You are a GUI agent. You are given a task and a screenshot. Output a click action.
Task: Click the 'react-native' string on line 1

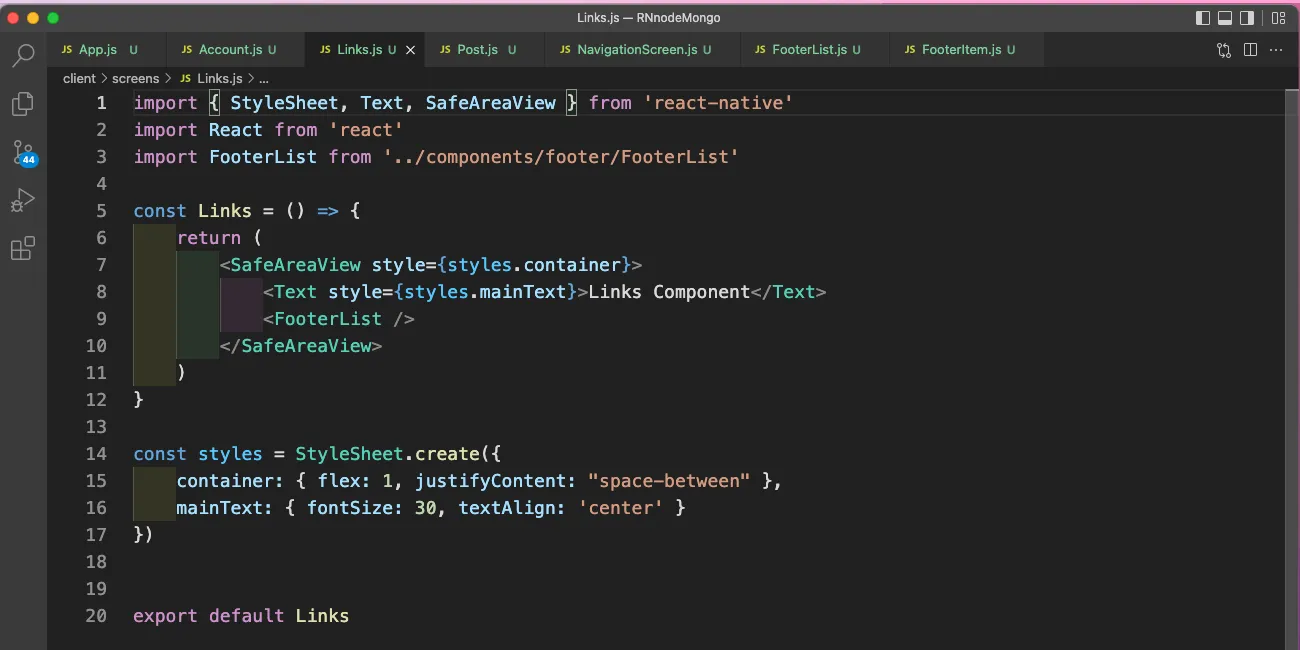pyautogui.click(x=718, y=103)
